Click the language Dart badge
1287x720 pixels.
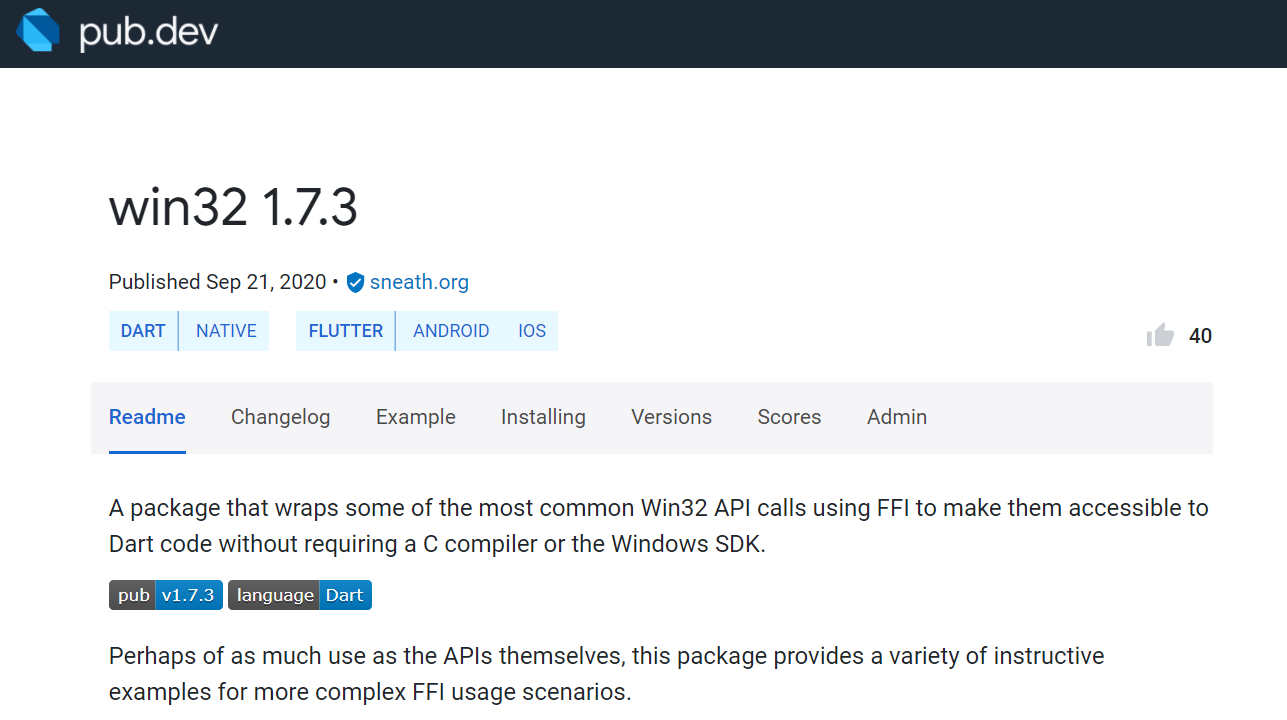[x=300, y=595]
